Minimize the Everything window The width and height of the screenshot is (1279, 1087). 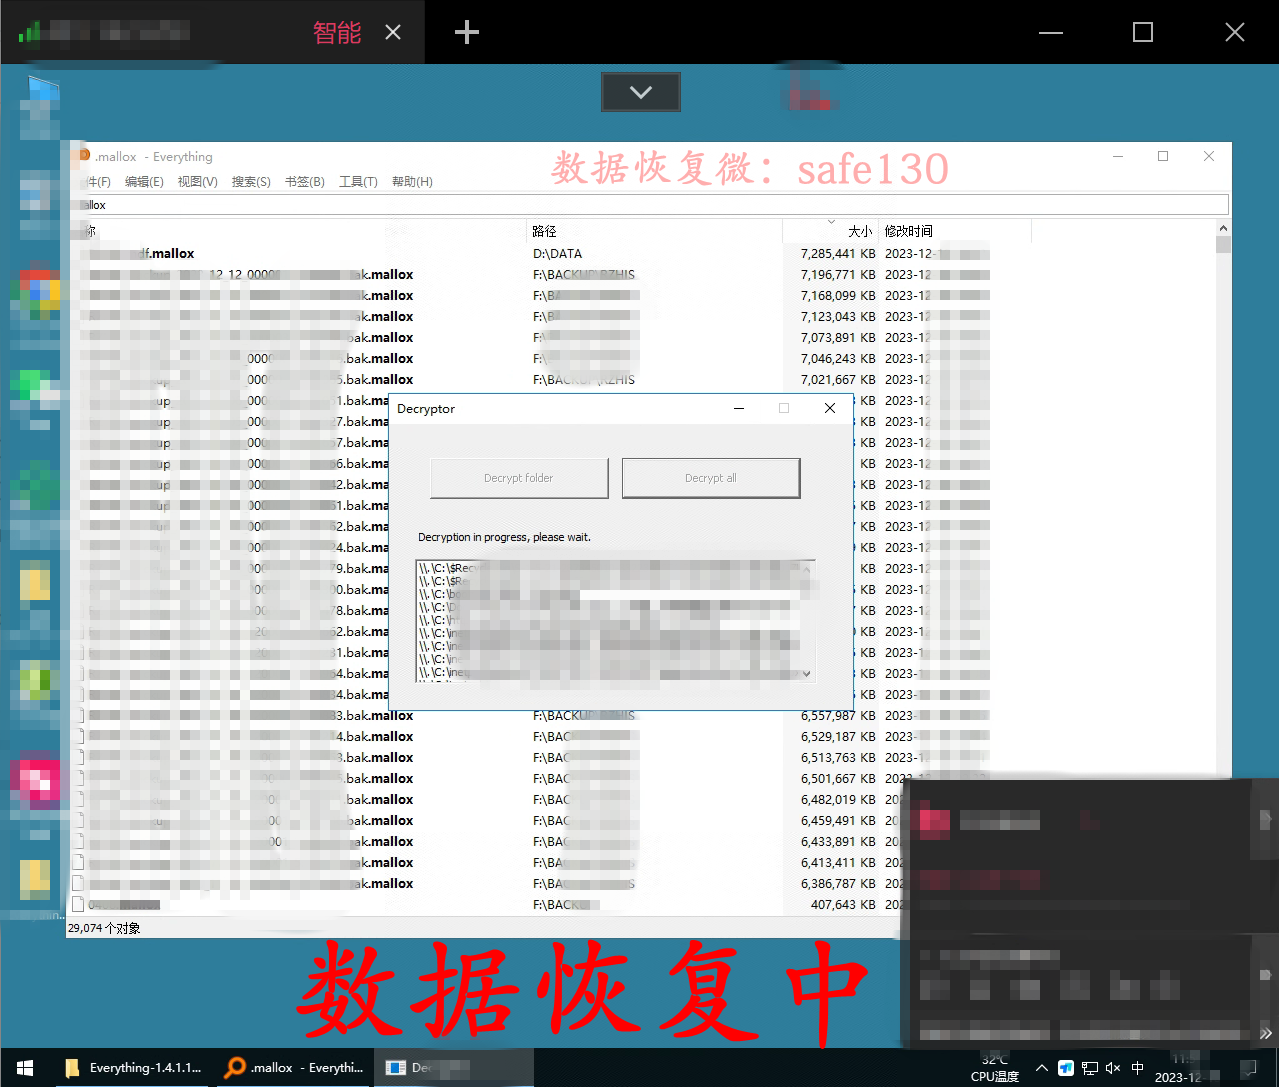[1118, 156]
